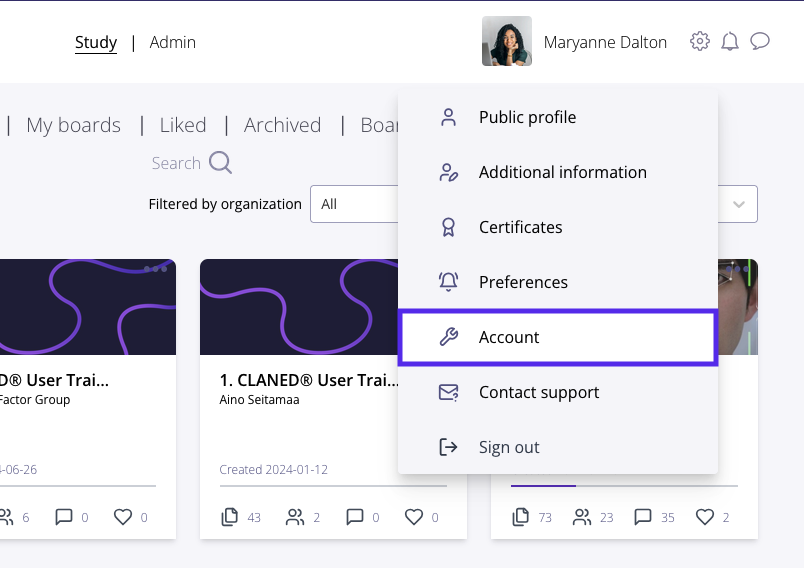Click the Search text field
Image resolution: width=804 pixels, height=568 pixels.
[176, 163]
